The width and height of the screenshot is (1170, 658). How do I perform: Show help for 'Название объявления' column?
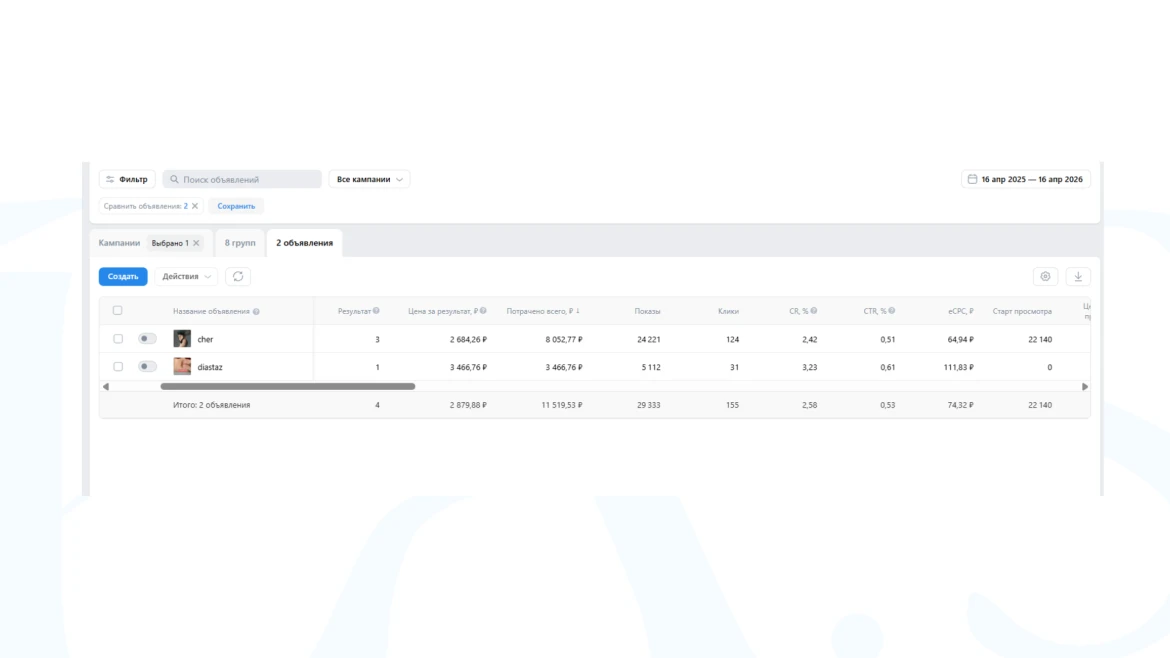pos(256,312)
